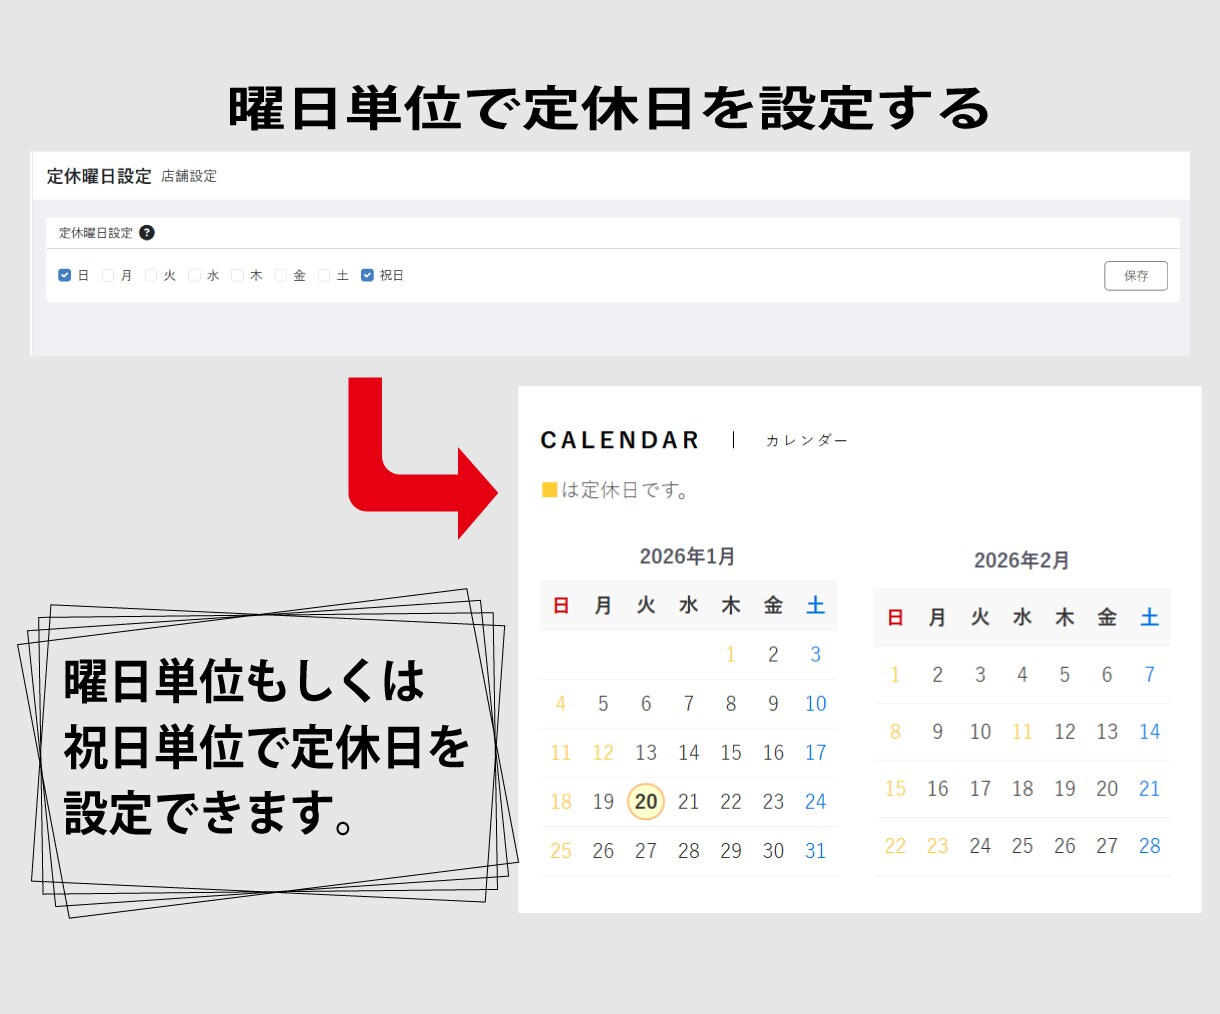Select January 1 in the January calendar

click(x=731, y=654)
